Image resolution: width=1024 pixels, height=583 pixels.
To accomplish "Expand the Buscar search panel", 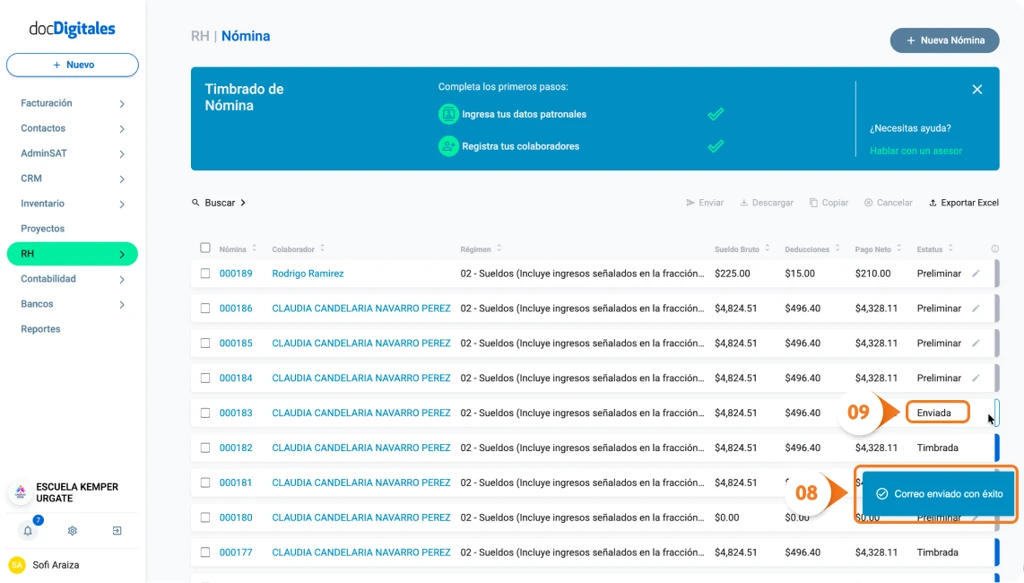I will tap(219, 203).
